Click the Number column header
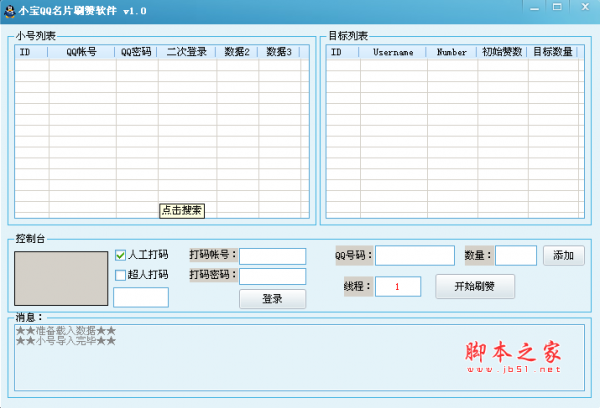The height and width of the screenshot is (408, 600). click(x=452, y=52)
